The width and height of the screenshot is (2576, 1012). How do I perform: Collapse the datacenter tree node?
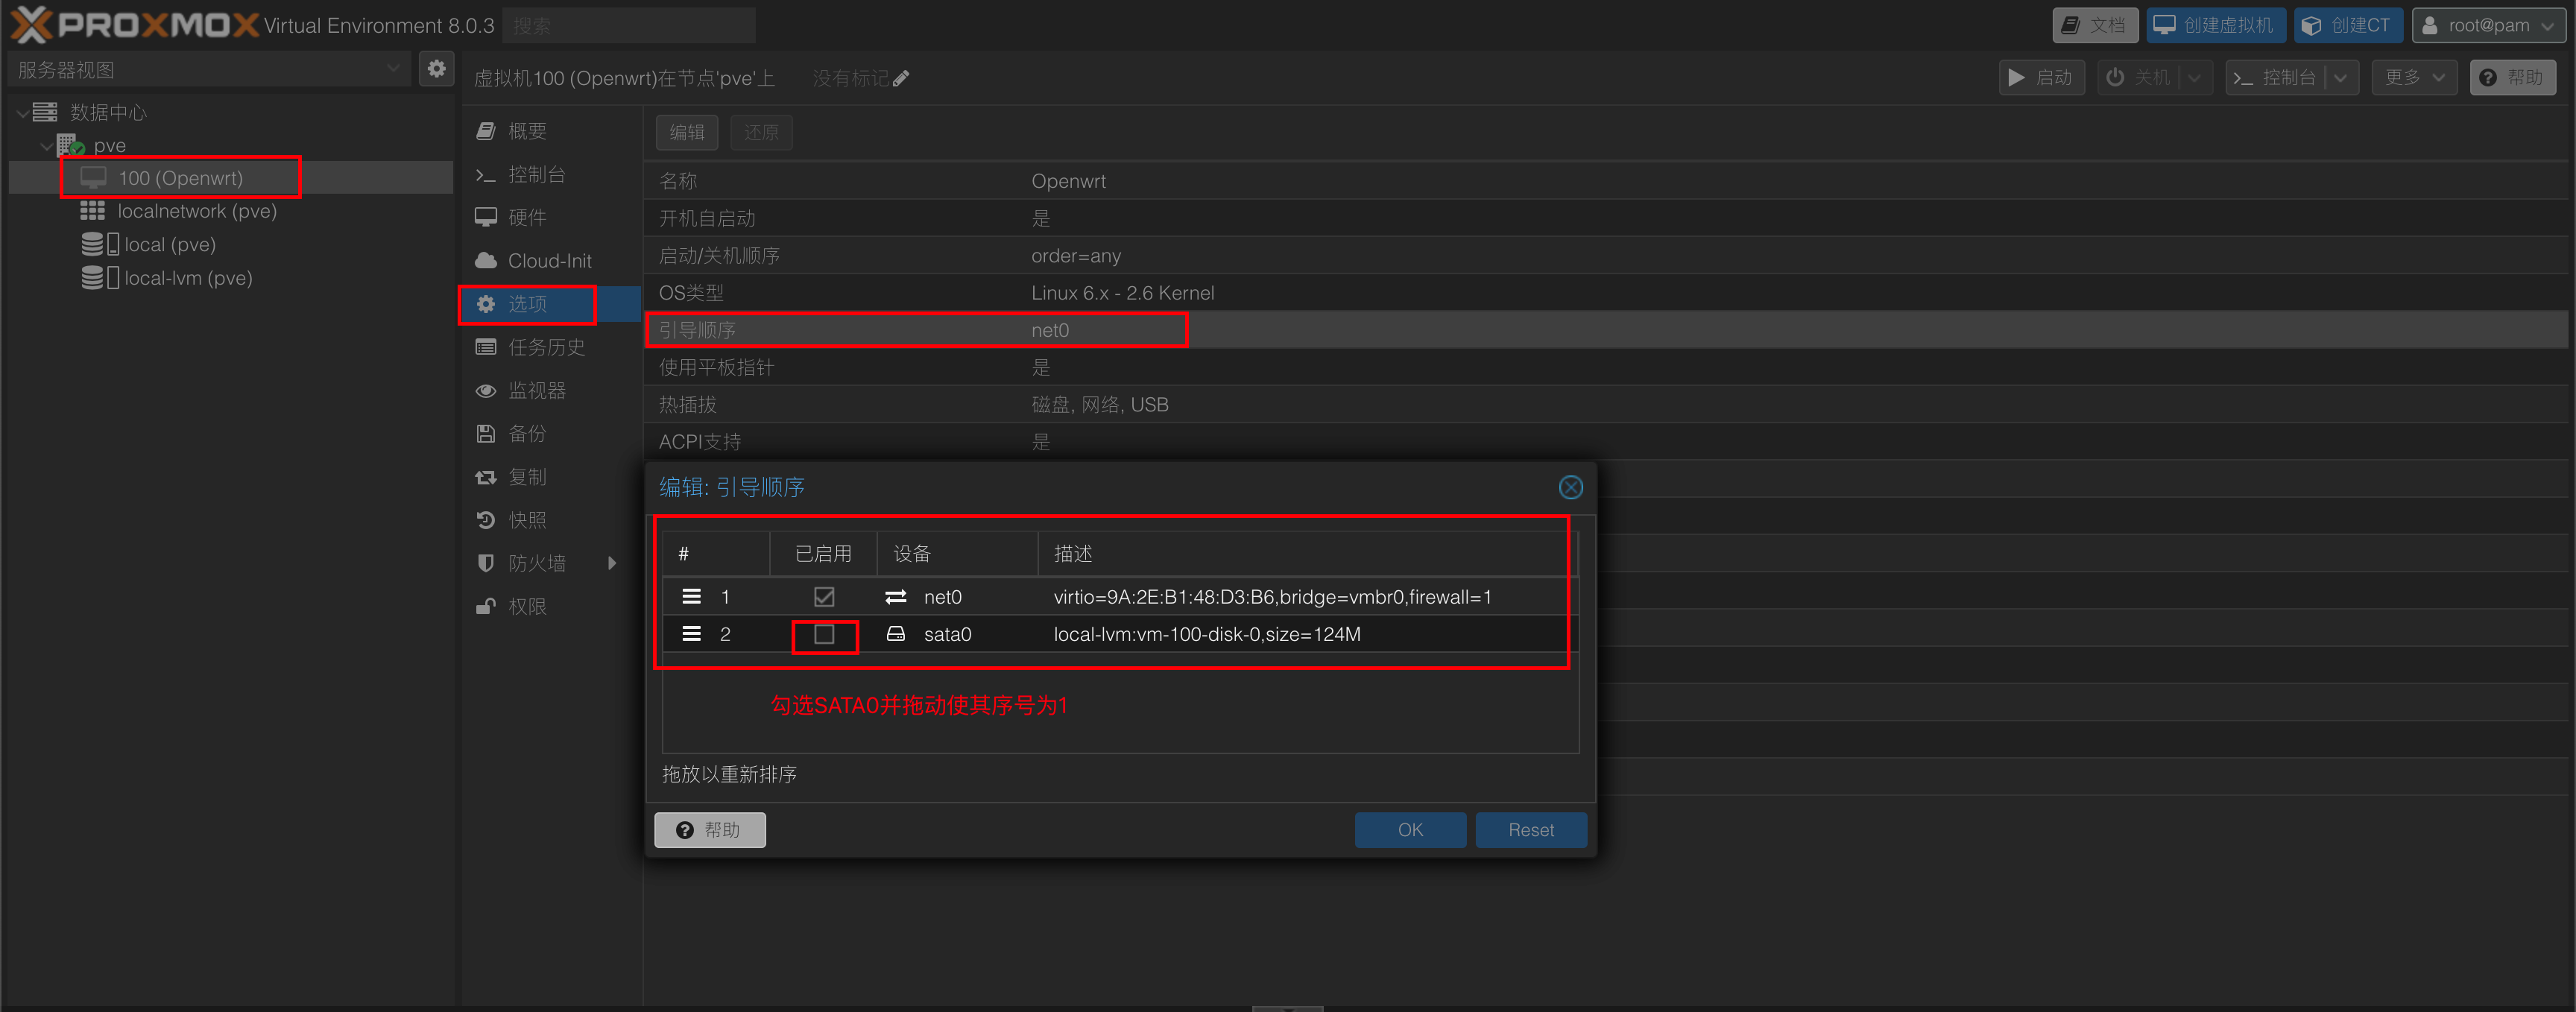[x=22, y=113]
